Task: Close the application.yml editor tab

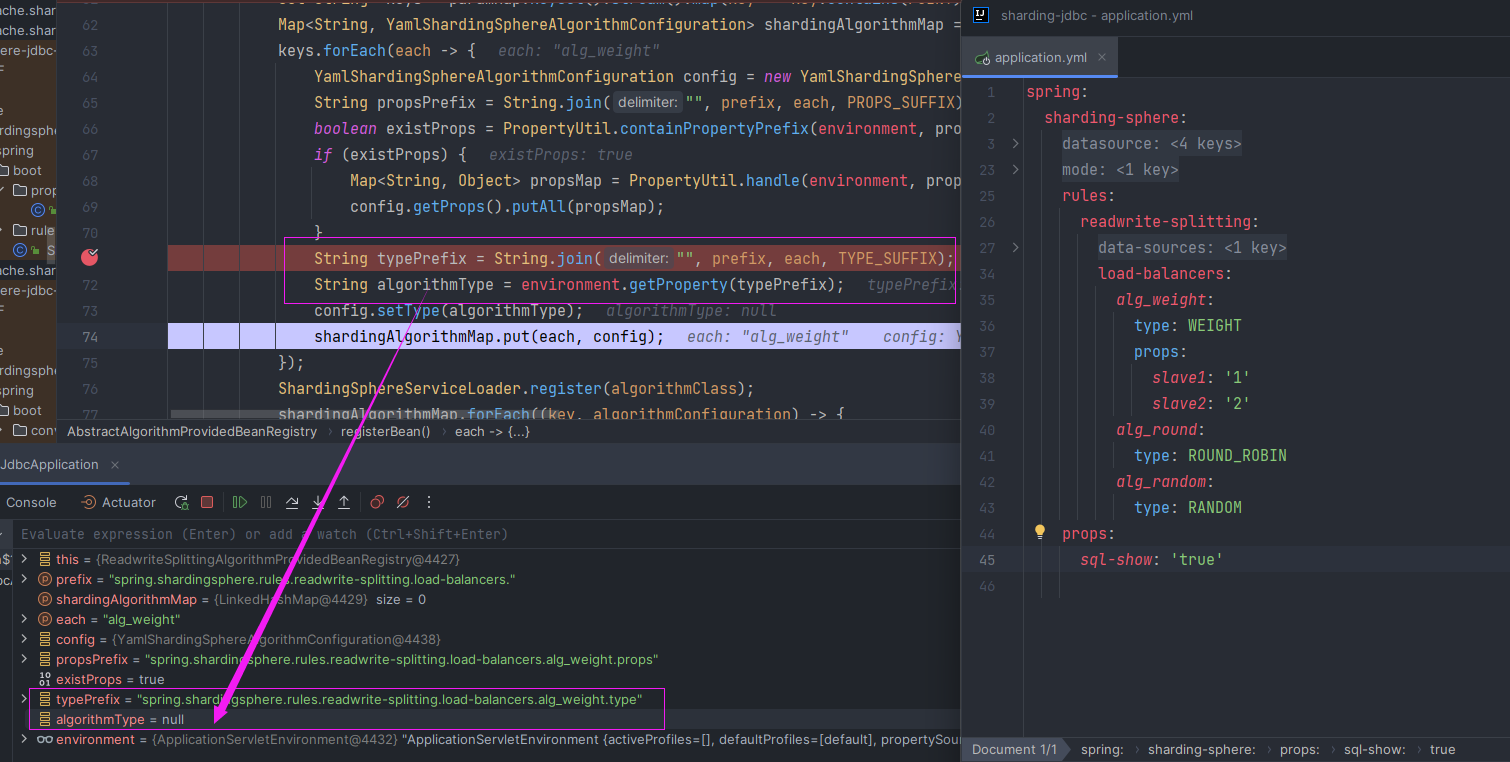Action: pos(1103,57)
